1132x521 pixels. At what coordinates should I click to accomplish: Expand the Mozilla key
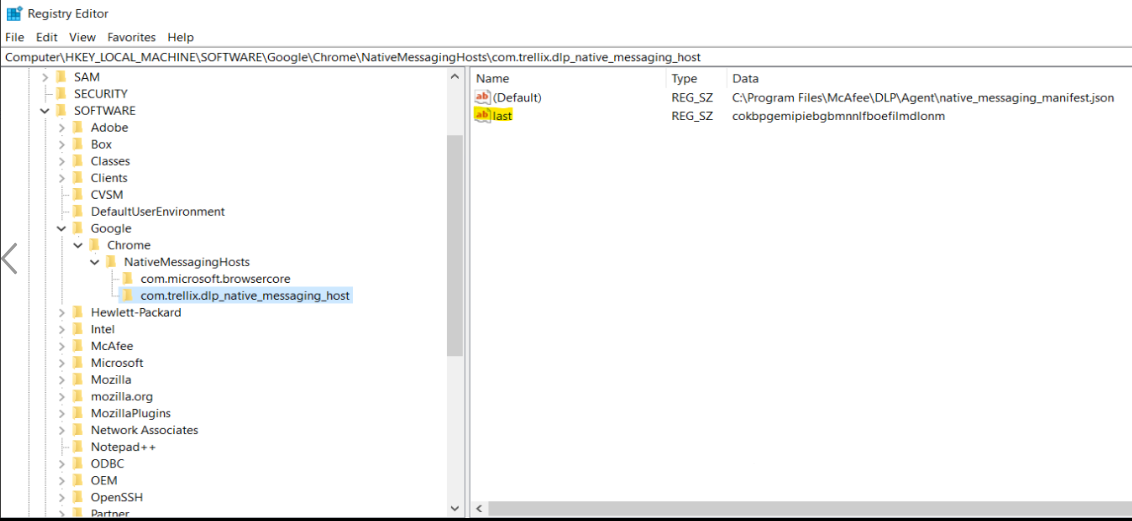pyautogui.click(x=62, y=380)
